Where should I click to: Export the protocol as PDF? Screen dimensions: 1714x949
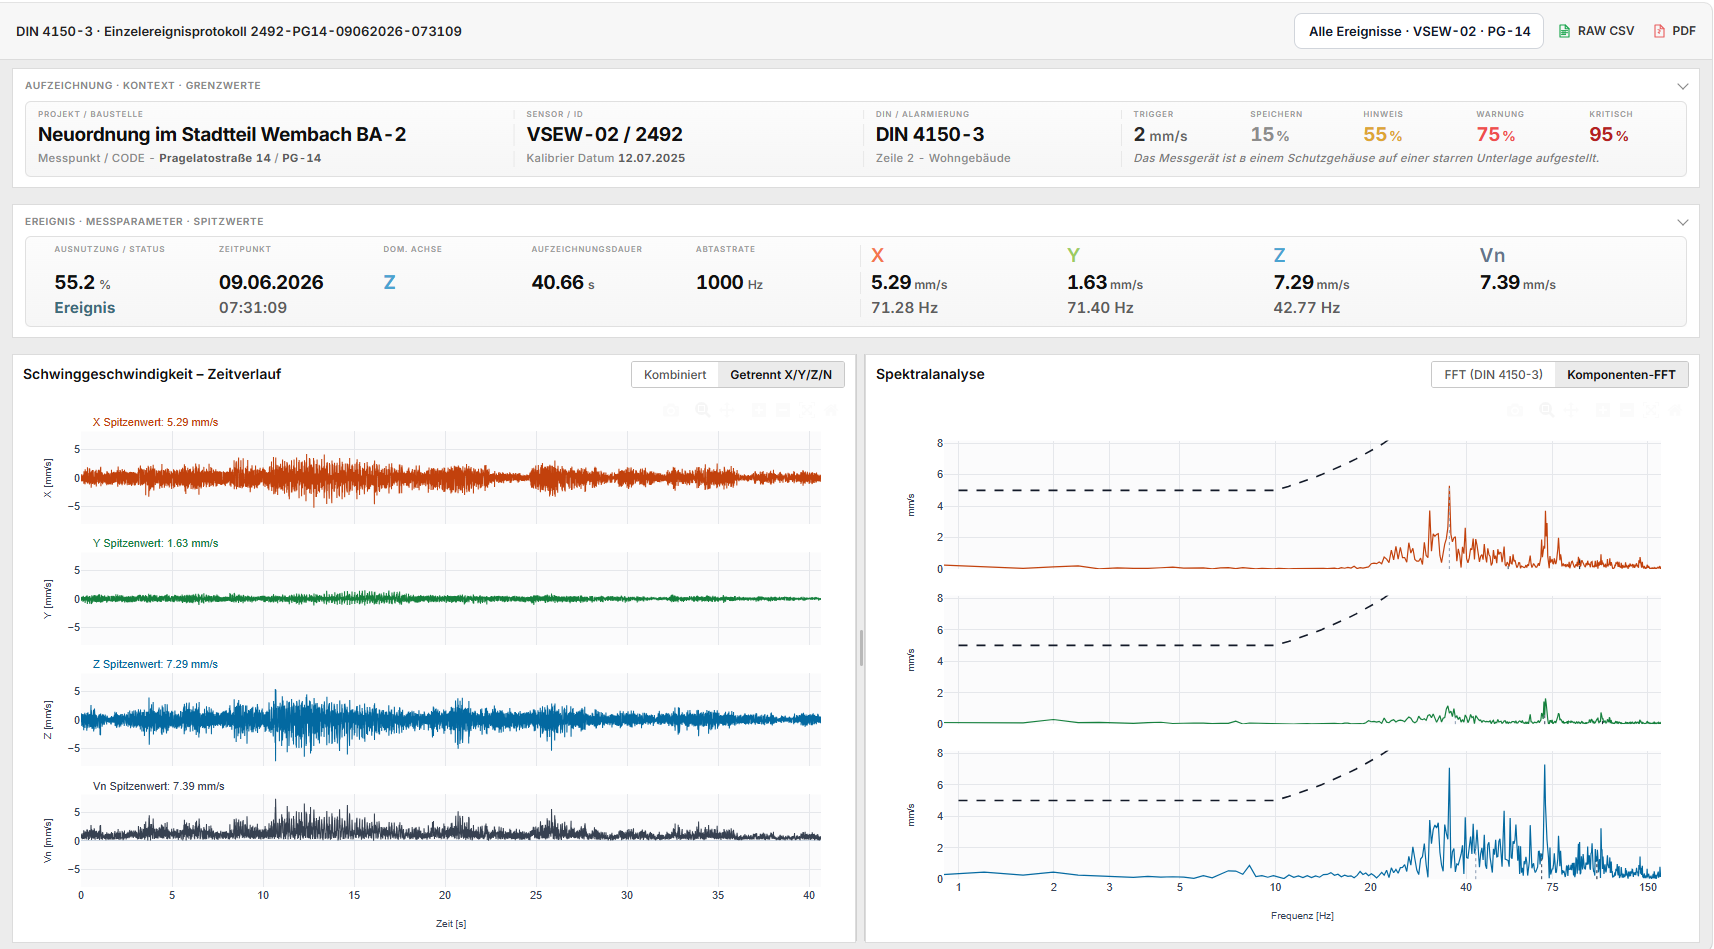click(x=1675, y=31)
